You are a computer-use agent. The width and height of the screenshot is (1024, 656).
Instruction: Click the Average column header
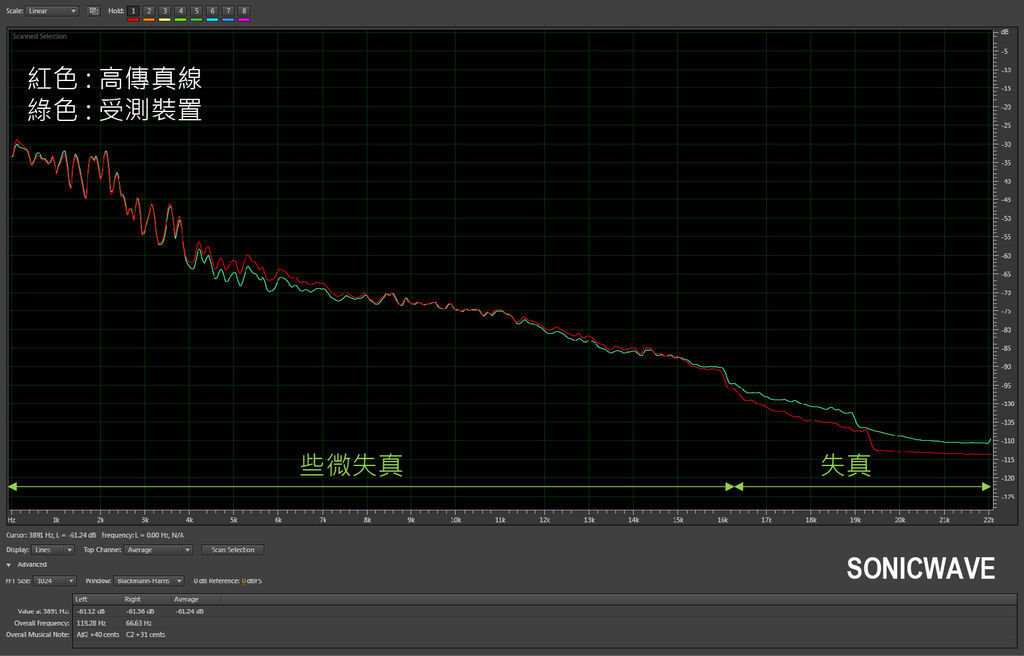[186, 599]
